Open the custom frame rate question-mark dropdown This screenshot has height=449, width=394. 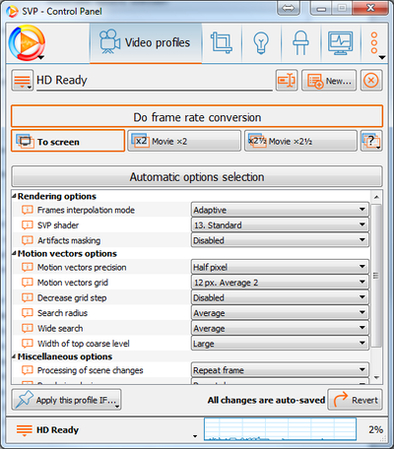(371, 141)
